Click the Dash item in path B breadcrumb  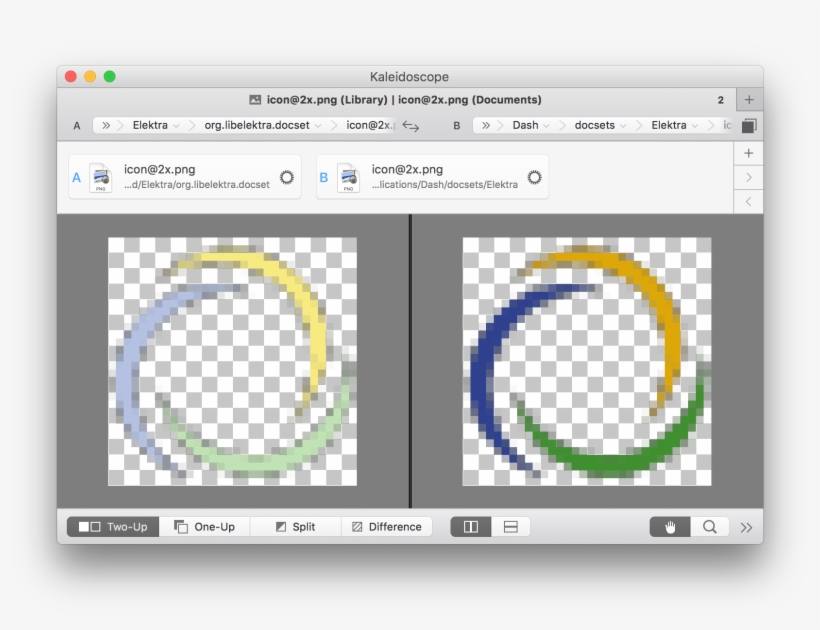click(525, 125)
